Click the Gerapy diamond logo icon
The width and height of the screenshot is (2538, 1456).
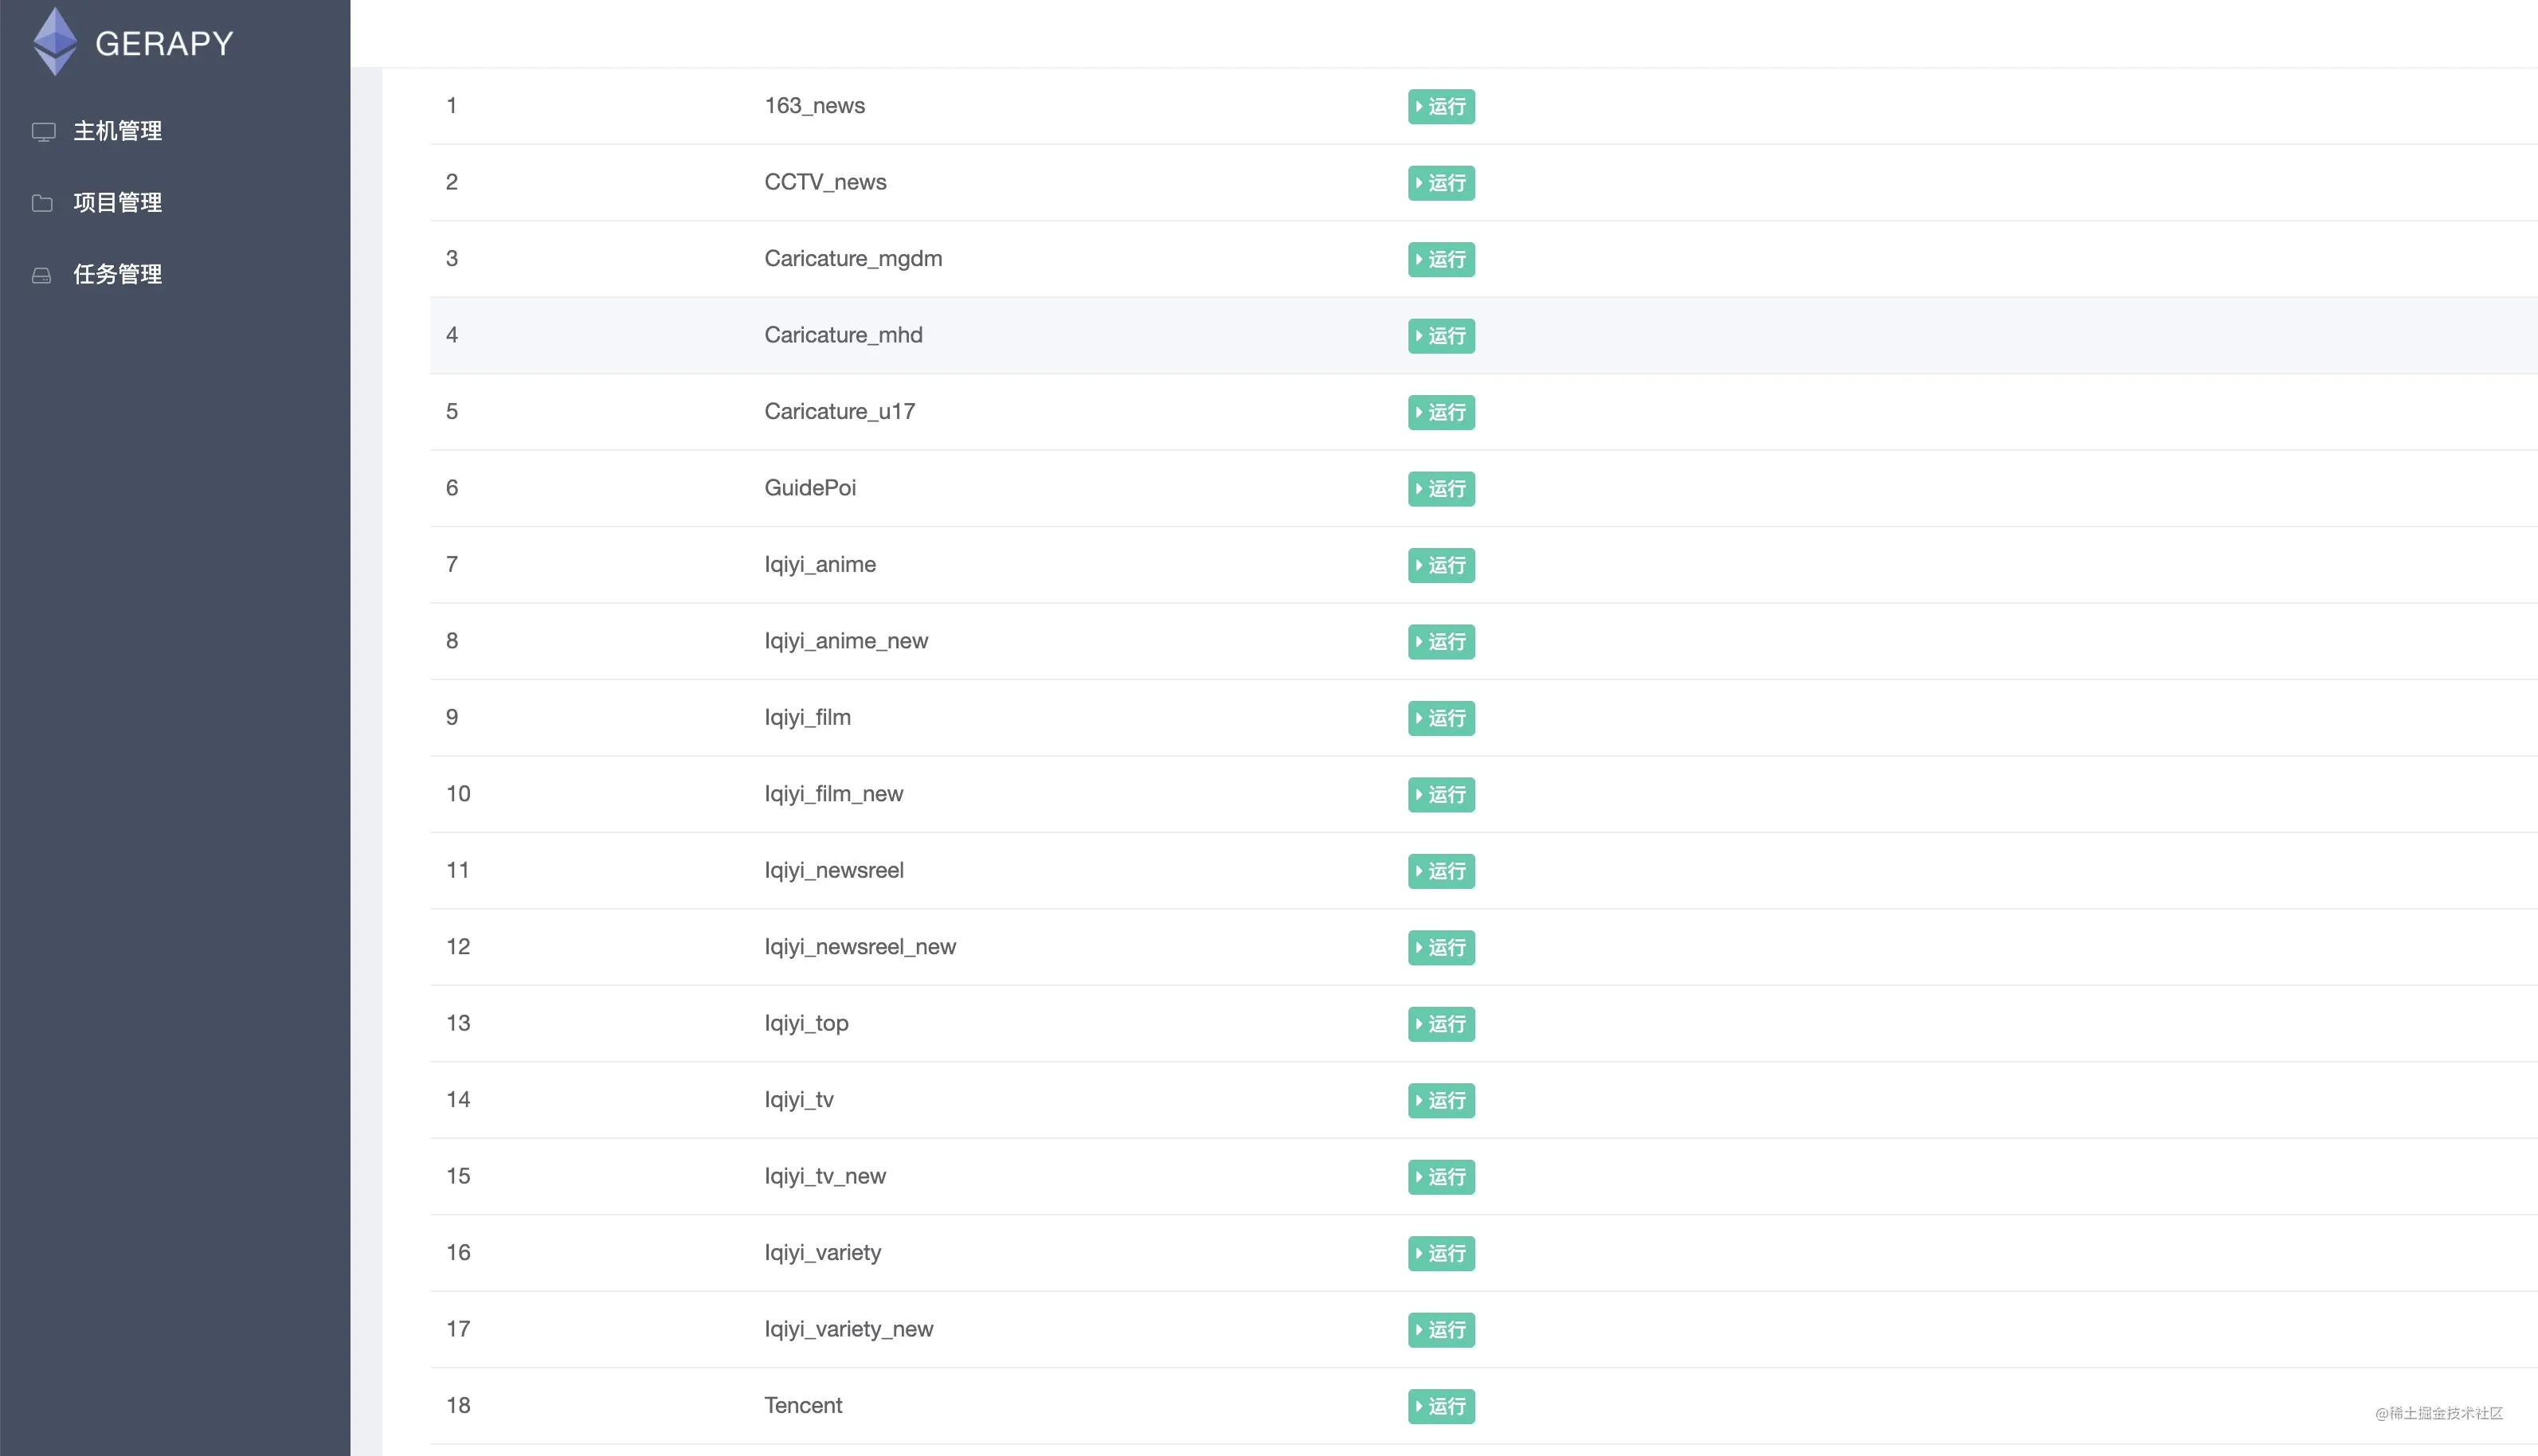(55, 42)
